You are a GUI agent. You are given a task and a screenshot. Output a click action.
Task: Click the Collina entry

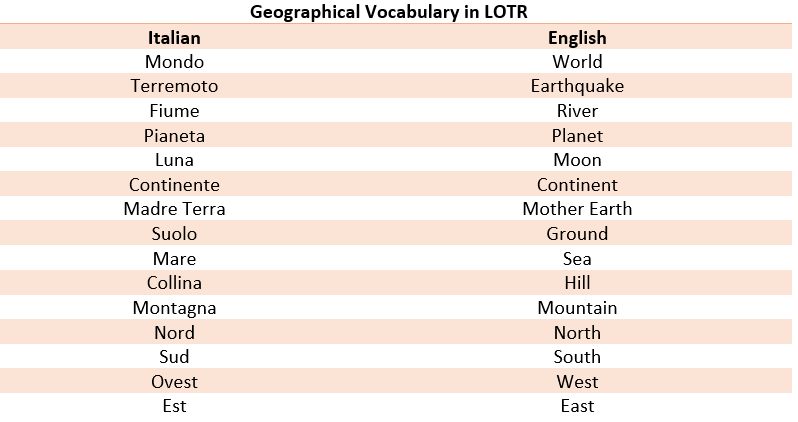174,283
